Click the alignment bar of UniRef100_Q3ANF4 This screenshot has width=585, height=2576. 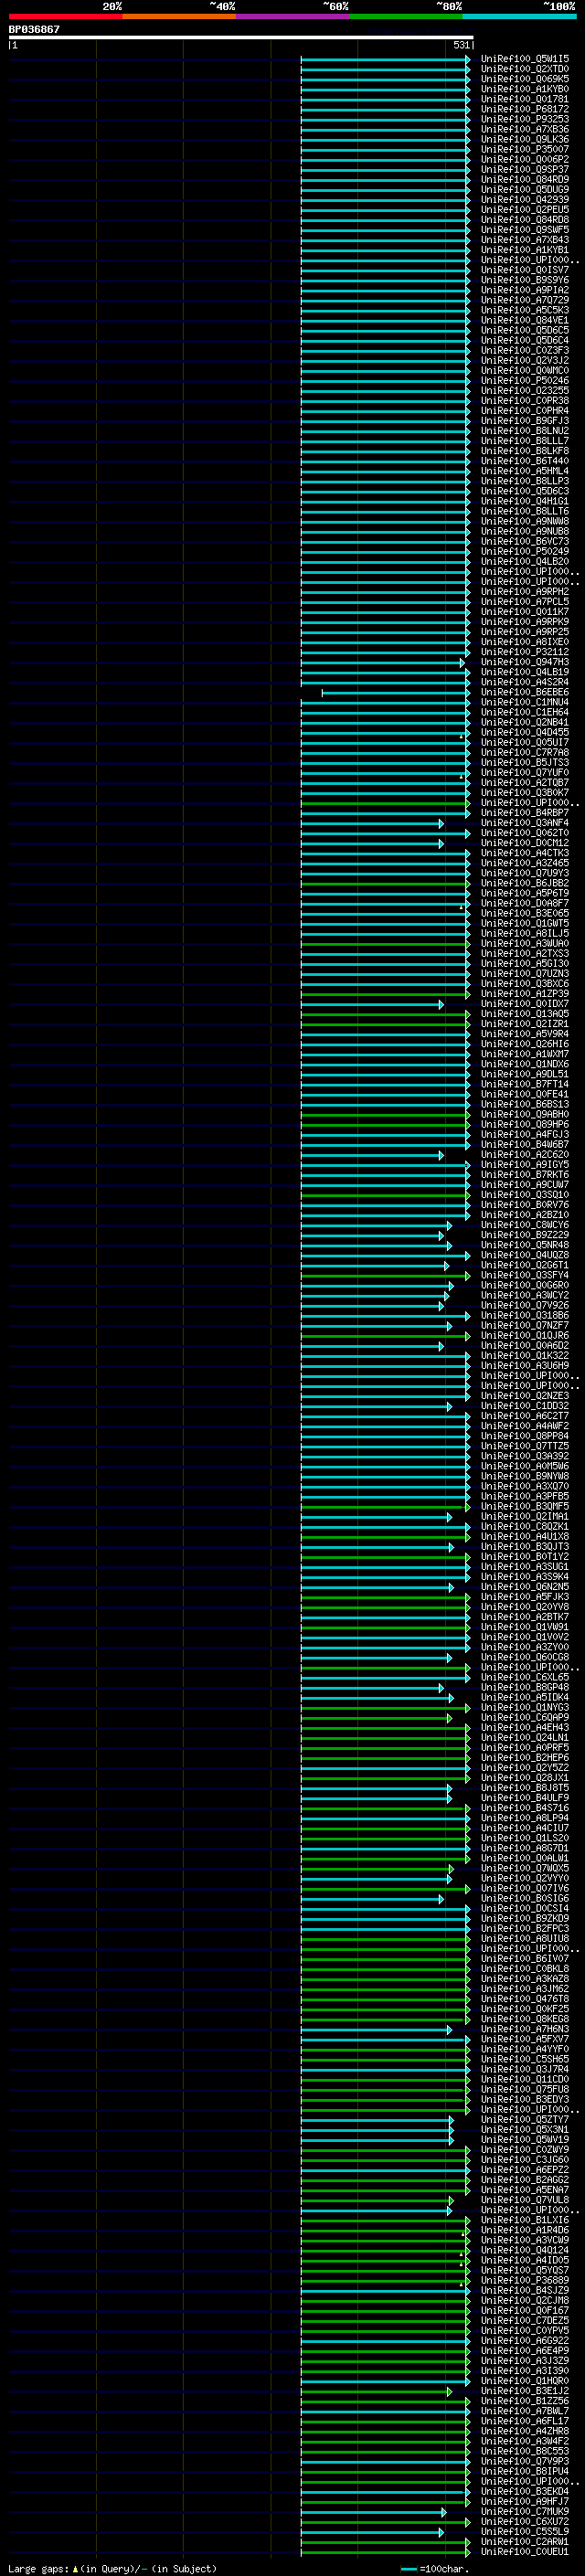pyautogui.click(x=372, y=824)
